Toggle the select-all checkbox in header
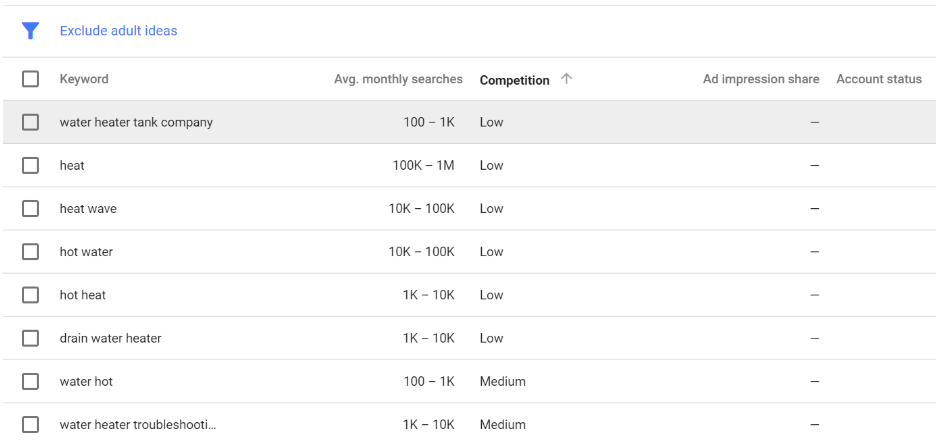 [x=30, y=79]
